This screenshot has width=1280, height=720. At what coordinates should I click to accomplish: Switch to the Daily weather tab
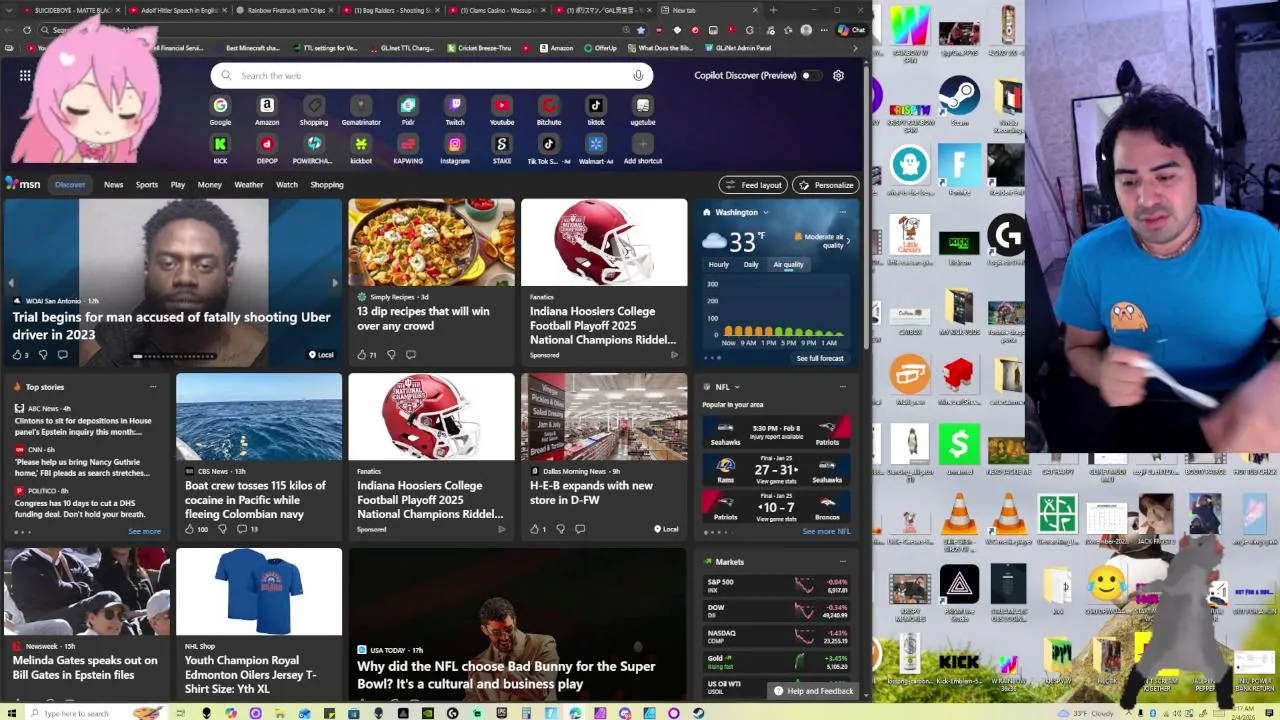pyautogui.click(x=751, y=265)
